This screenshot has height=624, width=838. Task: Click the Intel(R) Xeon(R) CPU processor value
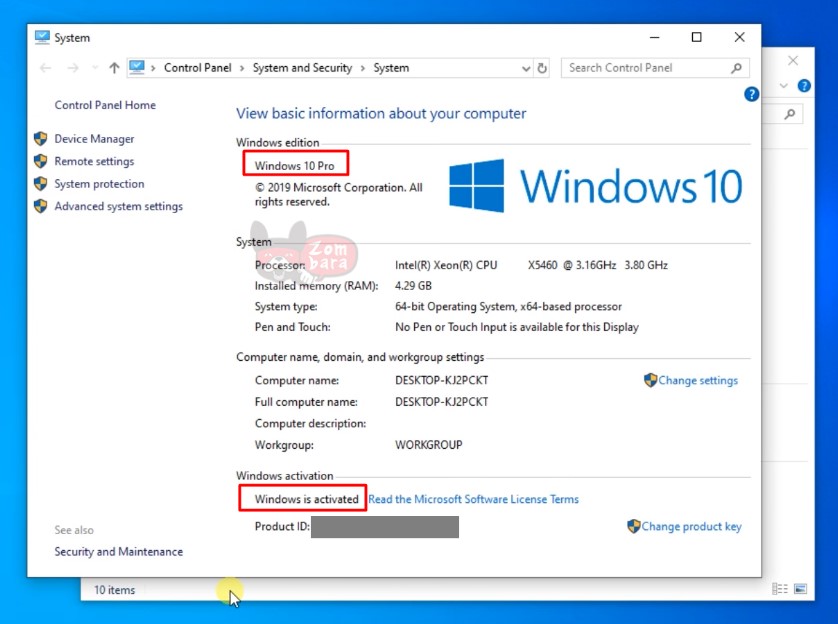pyautogui.click(x=531, y=265)
